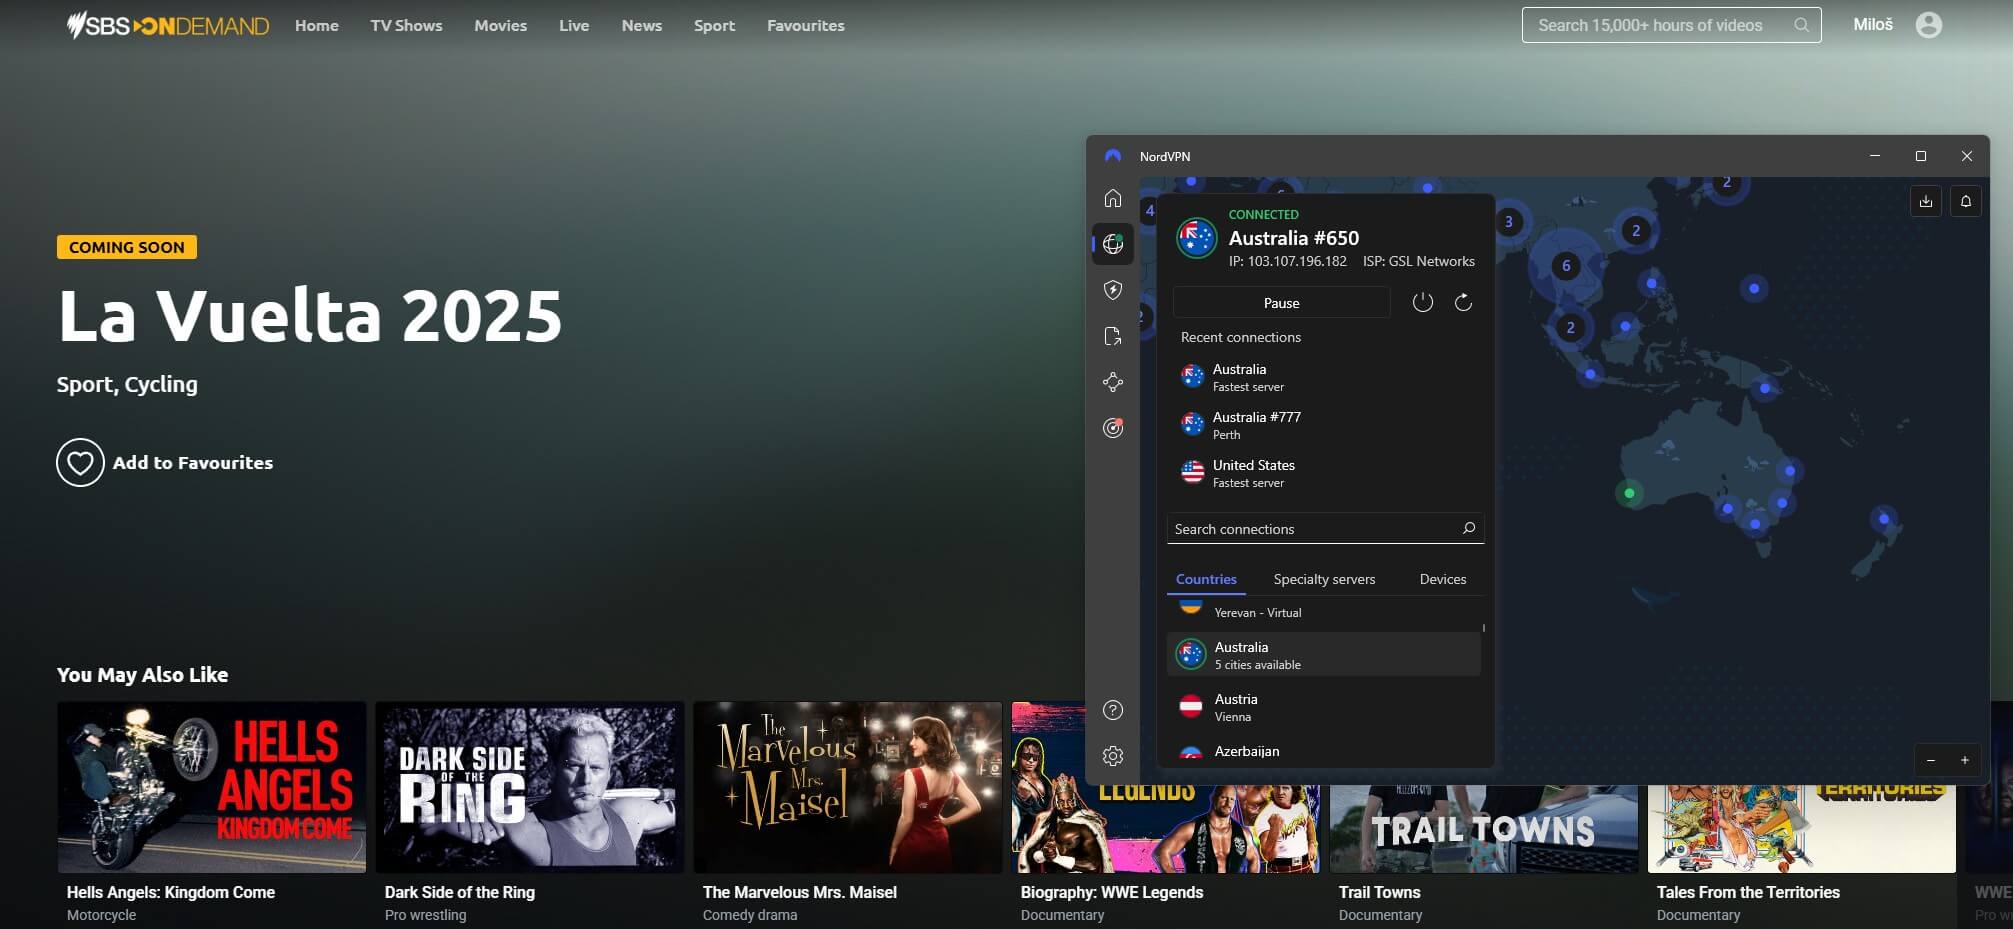Open Threat Protection shield icon
The image size is (2013, 929).
pyautogui.click(x=1113, y=290)
